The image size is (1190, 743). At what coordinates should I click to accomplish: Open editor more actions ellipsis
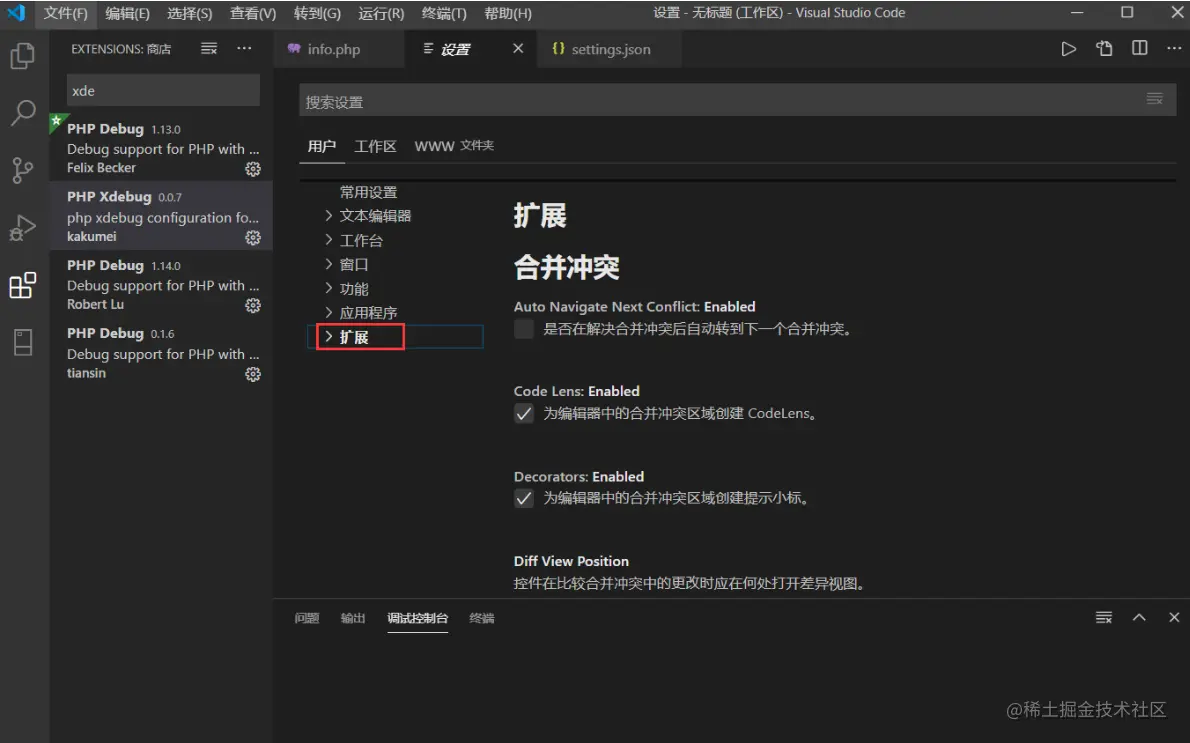click(1174, 48)
